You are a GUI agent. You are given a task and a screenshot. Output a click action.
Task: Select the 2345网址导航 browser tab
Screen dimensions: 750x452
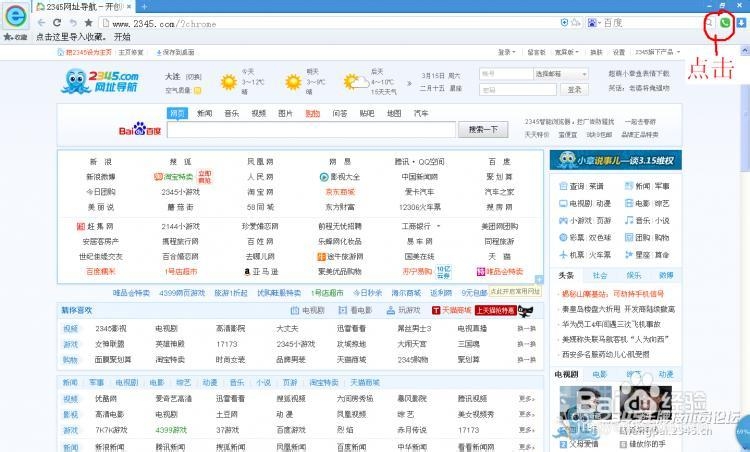pos(84,7)
